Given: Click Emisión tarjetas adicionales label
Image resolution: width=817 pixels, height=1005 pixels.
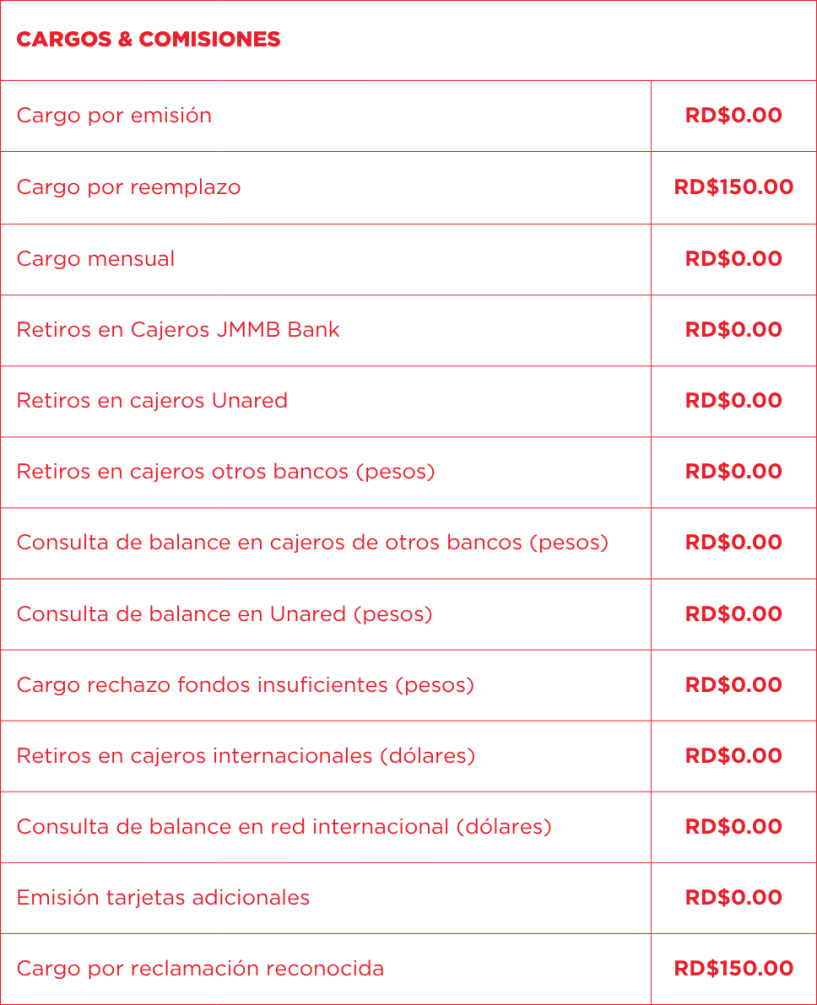Looking at the screenshot, I should [x=163, y=898].
